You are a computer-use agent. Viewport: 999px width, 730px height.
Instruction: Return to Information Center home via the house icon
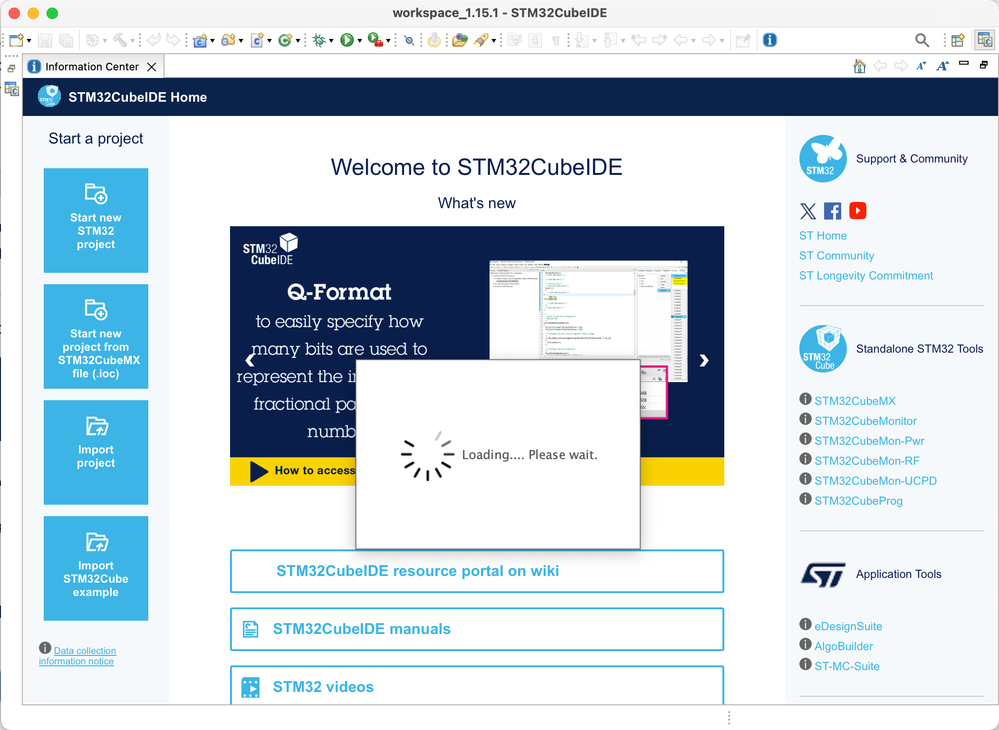coord(859,66)
